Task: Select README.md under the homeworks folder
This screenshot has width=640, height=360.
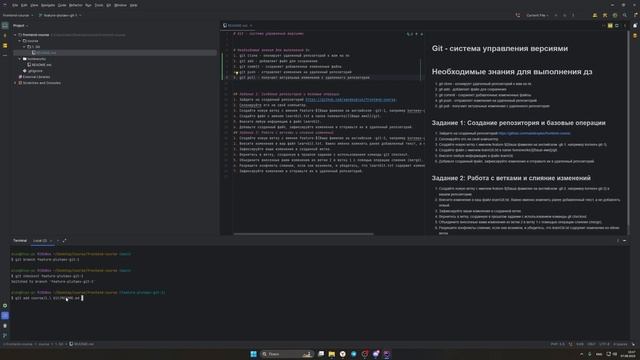Action: [39, 64]
